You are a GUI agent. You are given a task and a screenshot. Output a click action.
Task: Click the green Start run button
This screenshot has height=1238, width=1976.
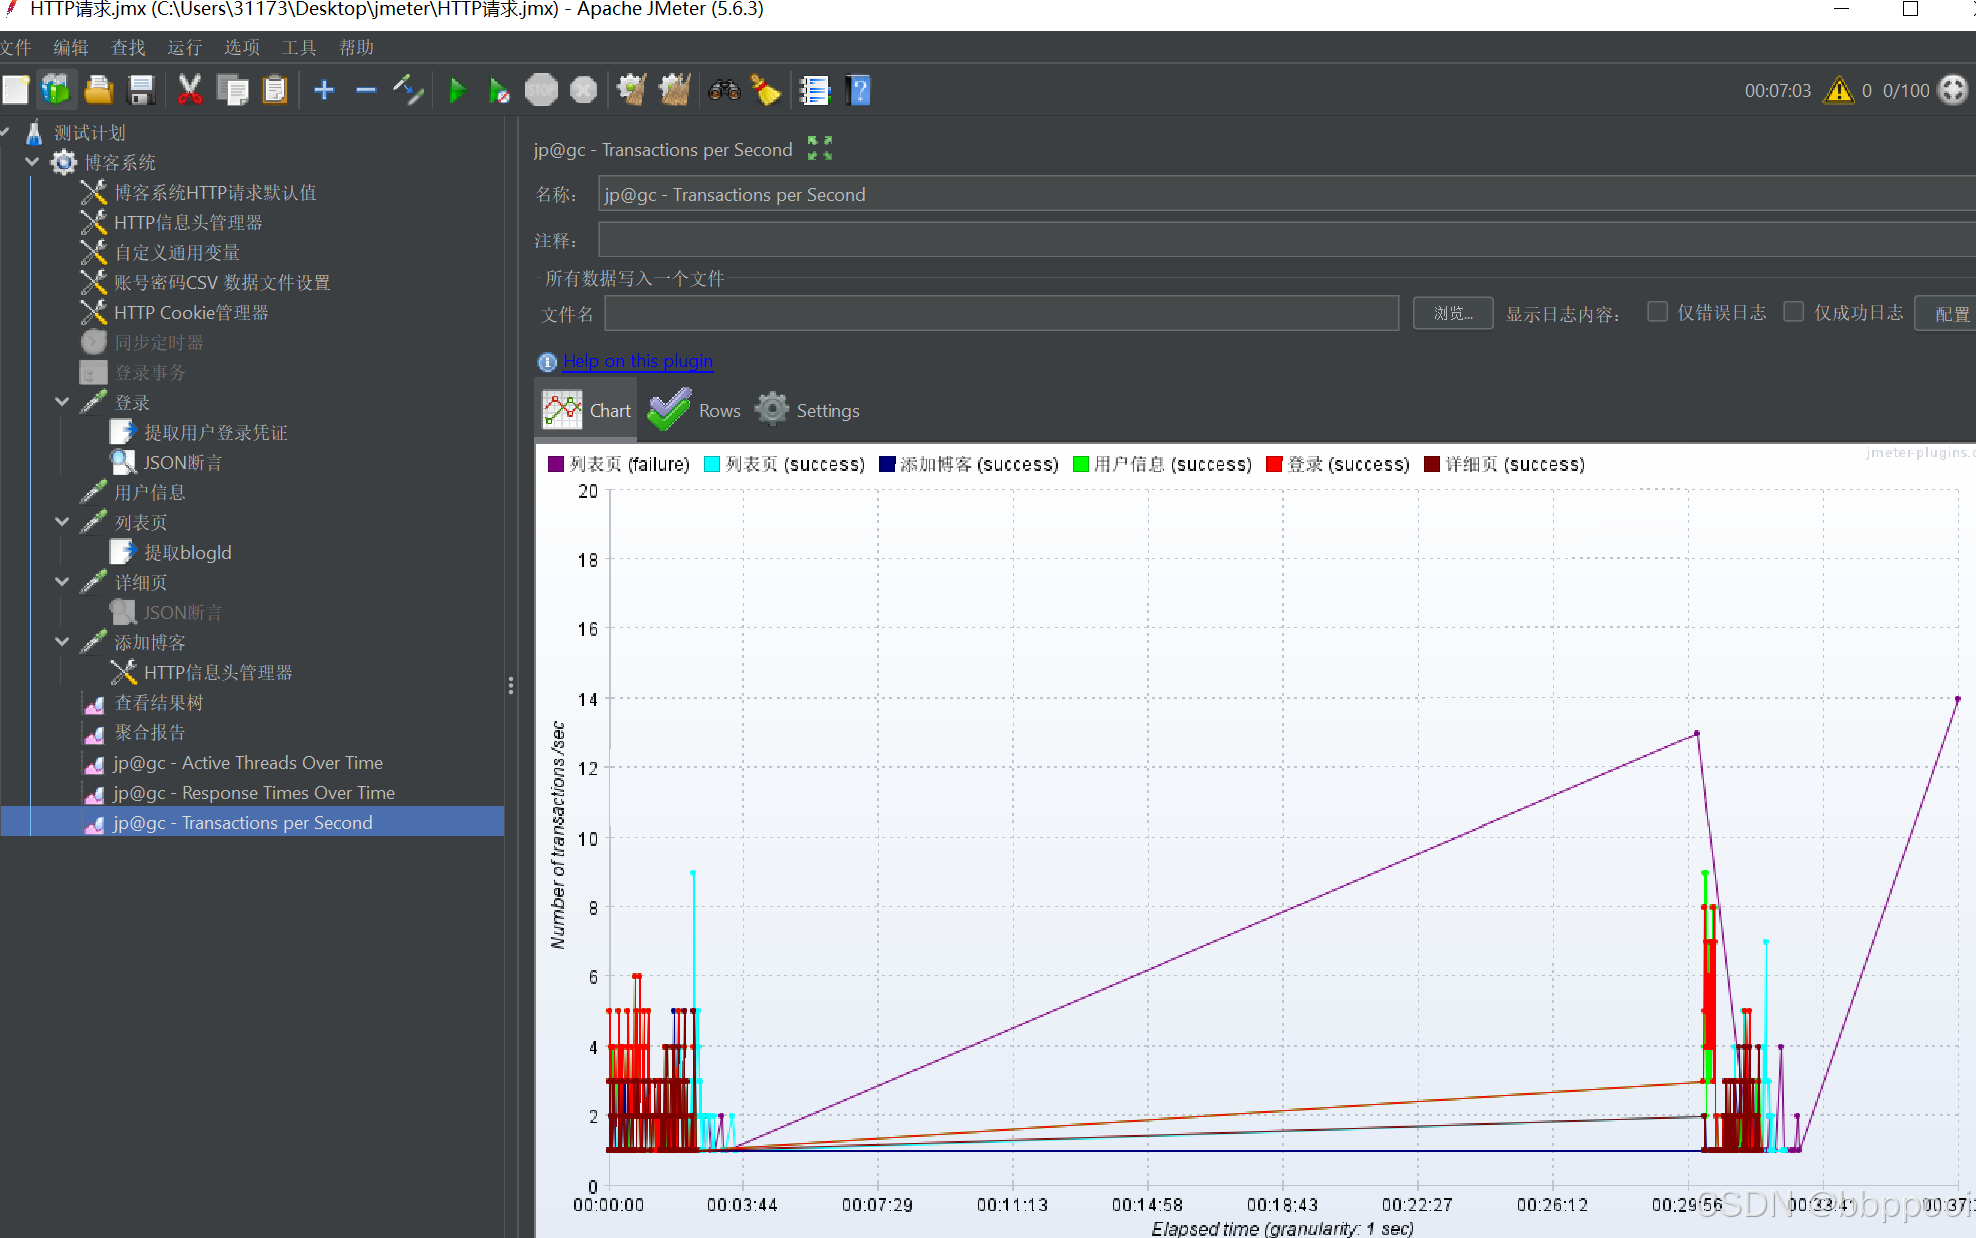click(457, 91)
